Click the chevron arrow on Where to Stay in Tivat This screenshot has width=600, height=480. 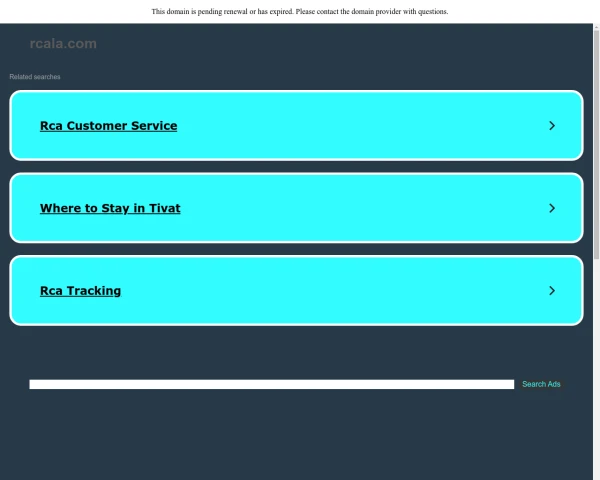(552, 208)
